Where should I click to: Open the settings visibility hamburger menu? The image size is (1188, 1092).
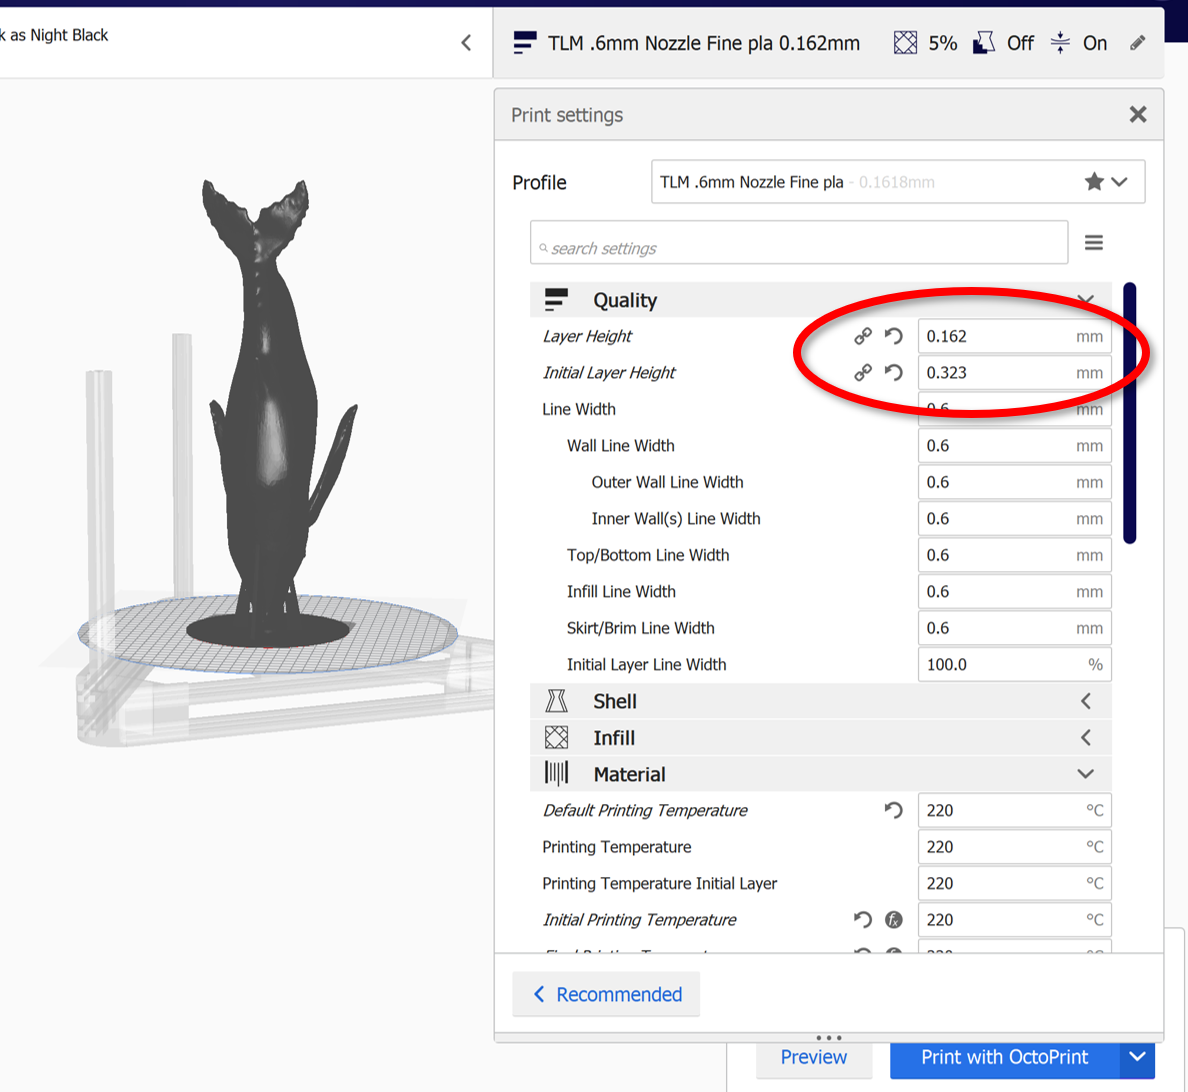click(x=1094, y=242)
